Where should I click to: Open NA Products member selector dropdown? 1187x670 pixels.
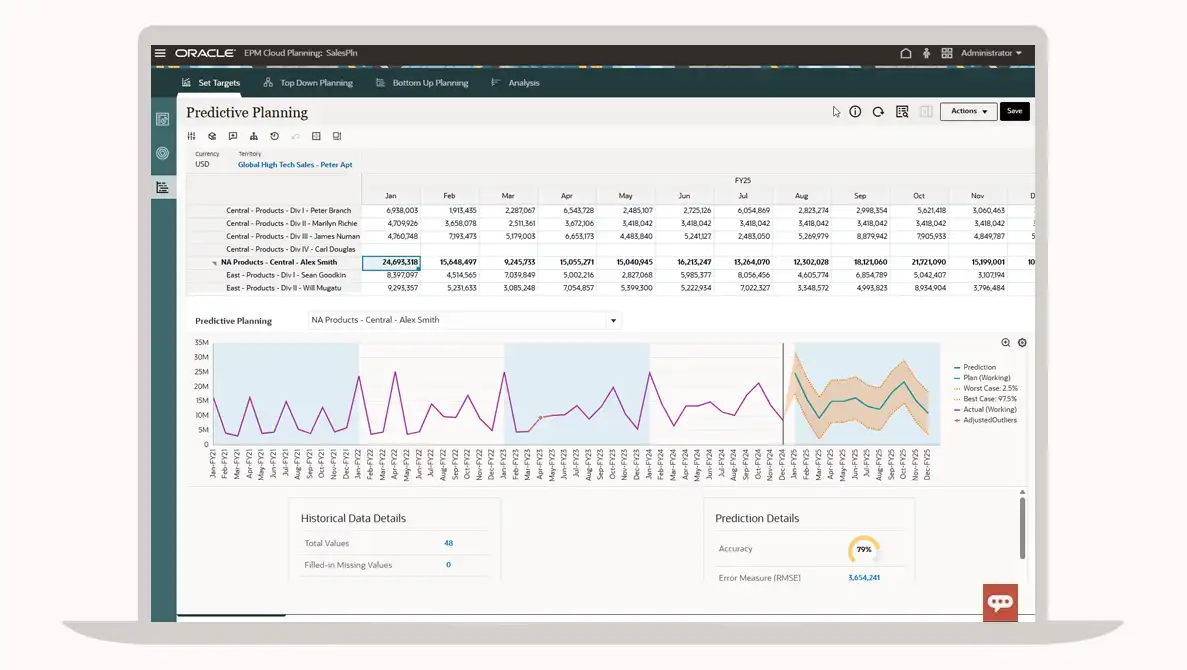pos(613,321)
